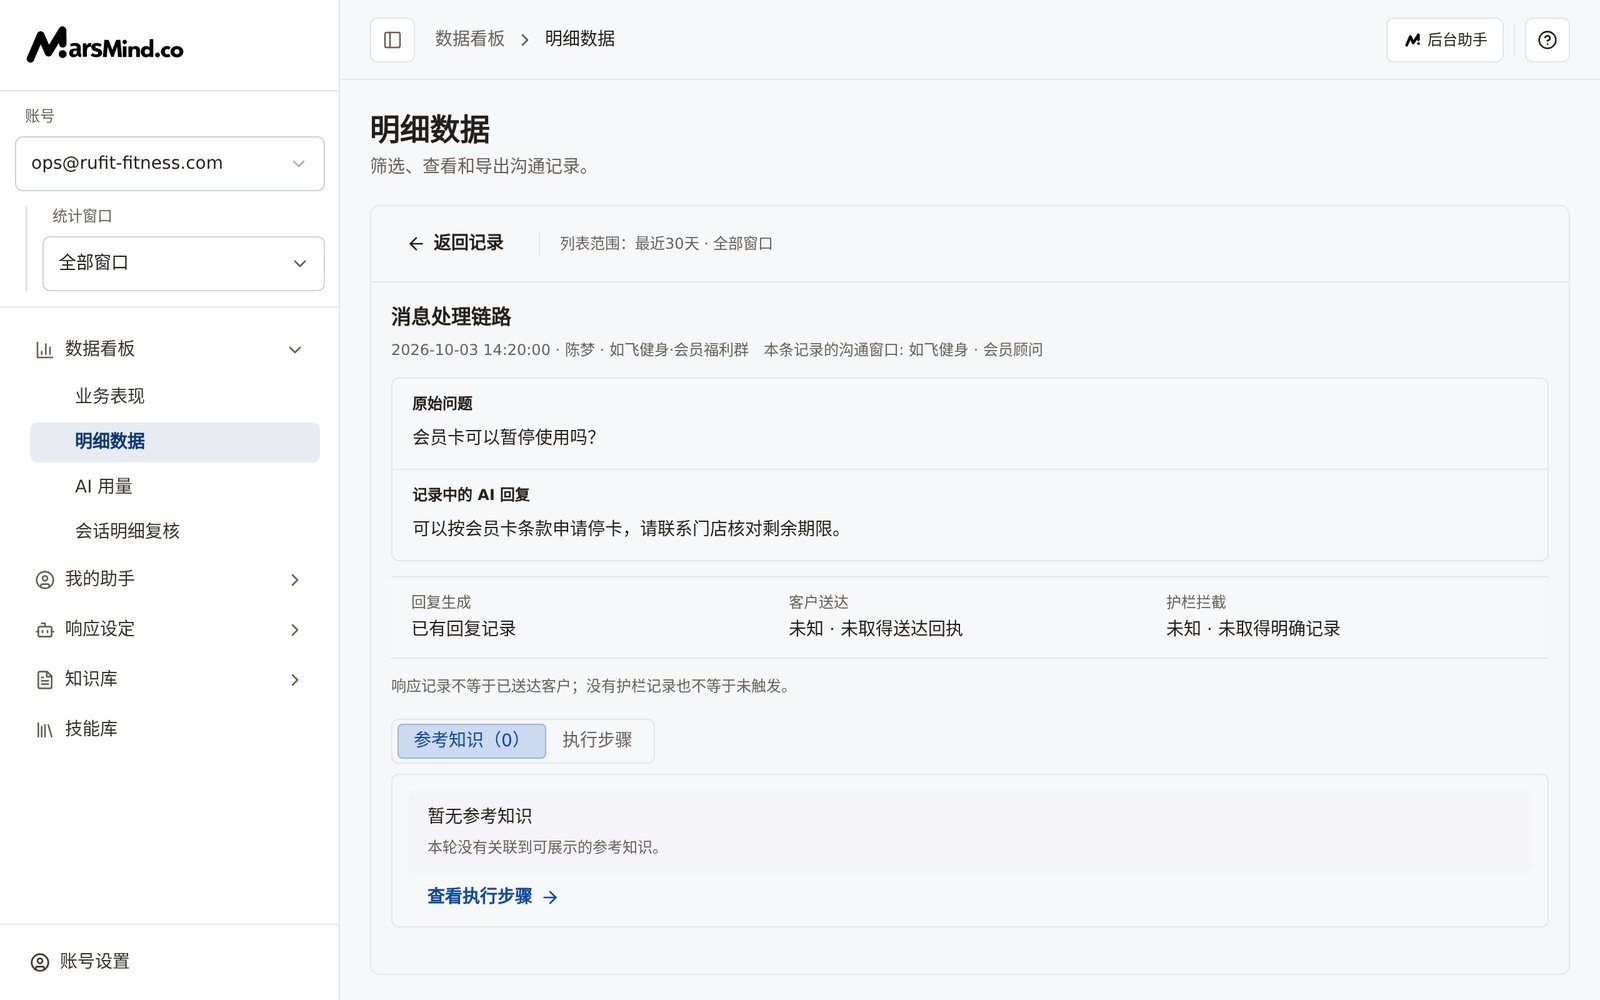Open 账号设置 at sidebar bottom
Screen dimensions: 1600x1000
tap(95, 962)
